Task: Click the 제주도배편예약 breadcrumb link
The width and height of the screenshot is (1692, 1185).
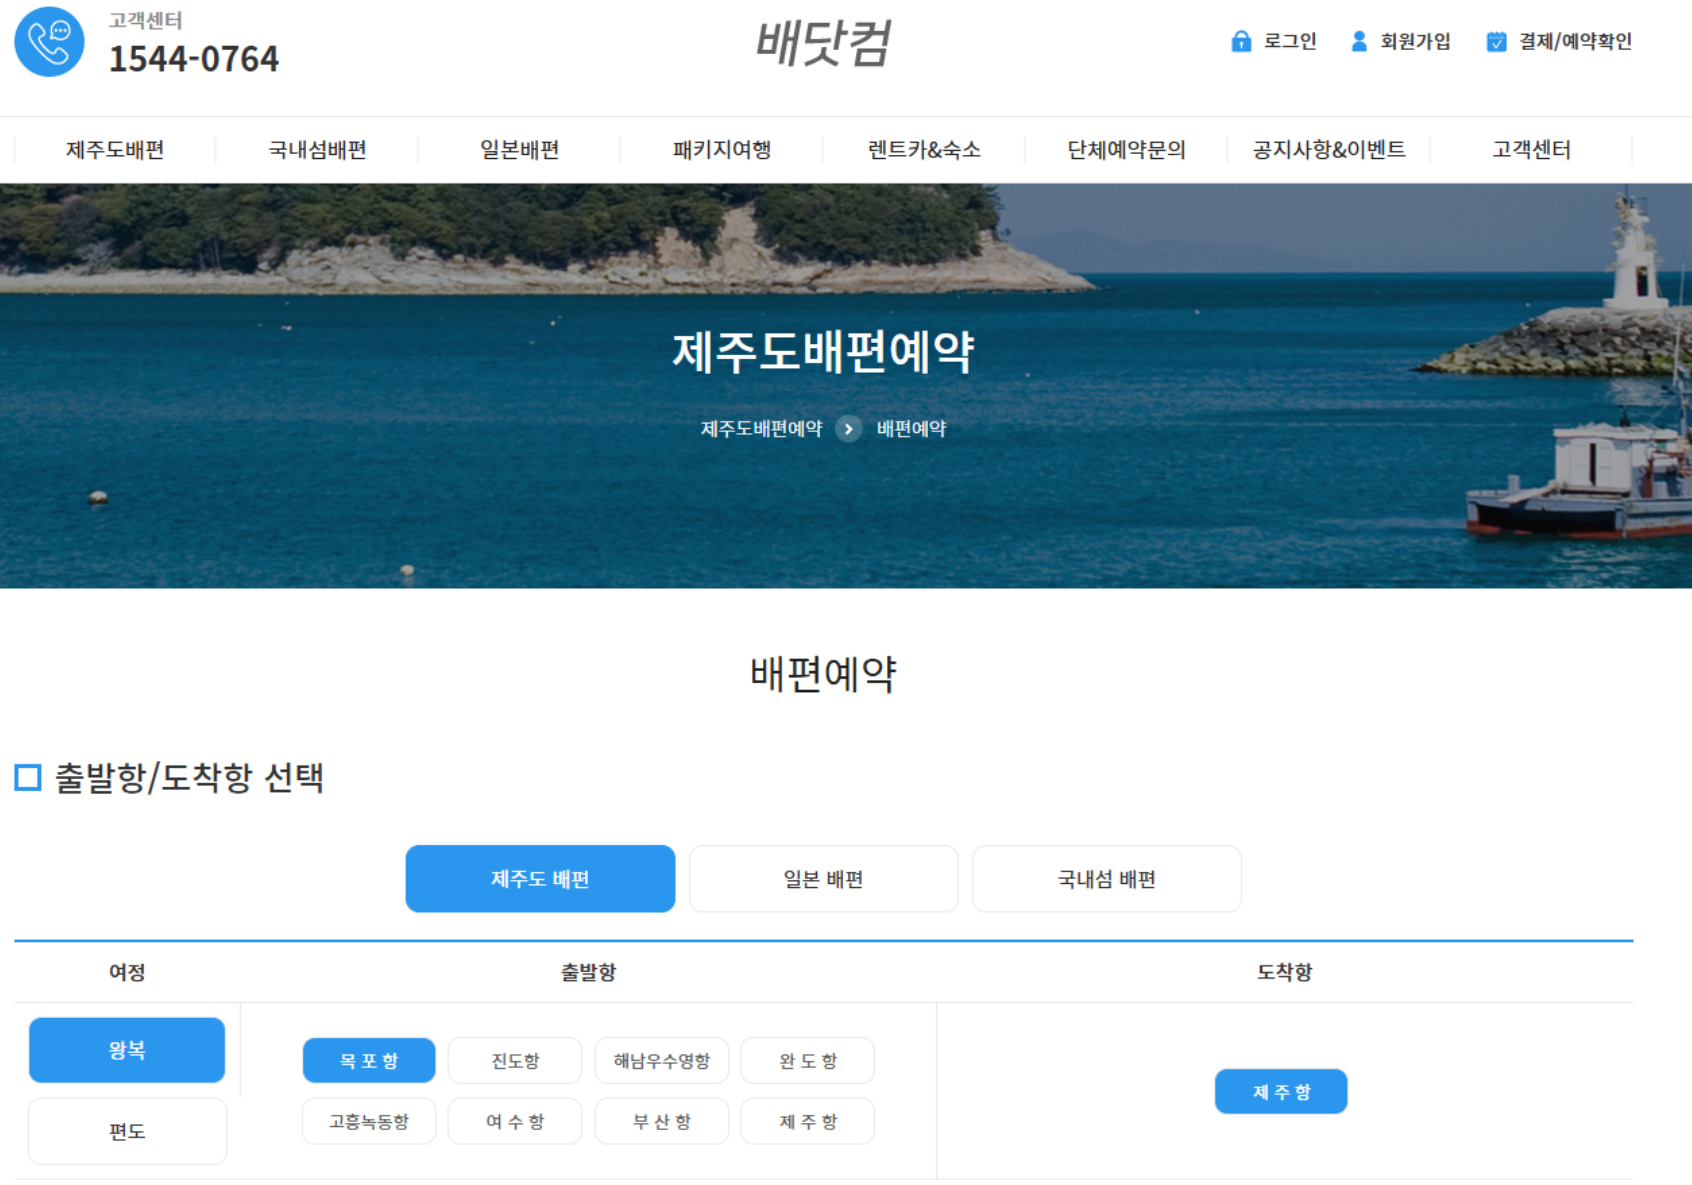Action: [x=761, y=428]
